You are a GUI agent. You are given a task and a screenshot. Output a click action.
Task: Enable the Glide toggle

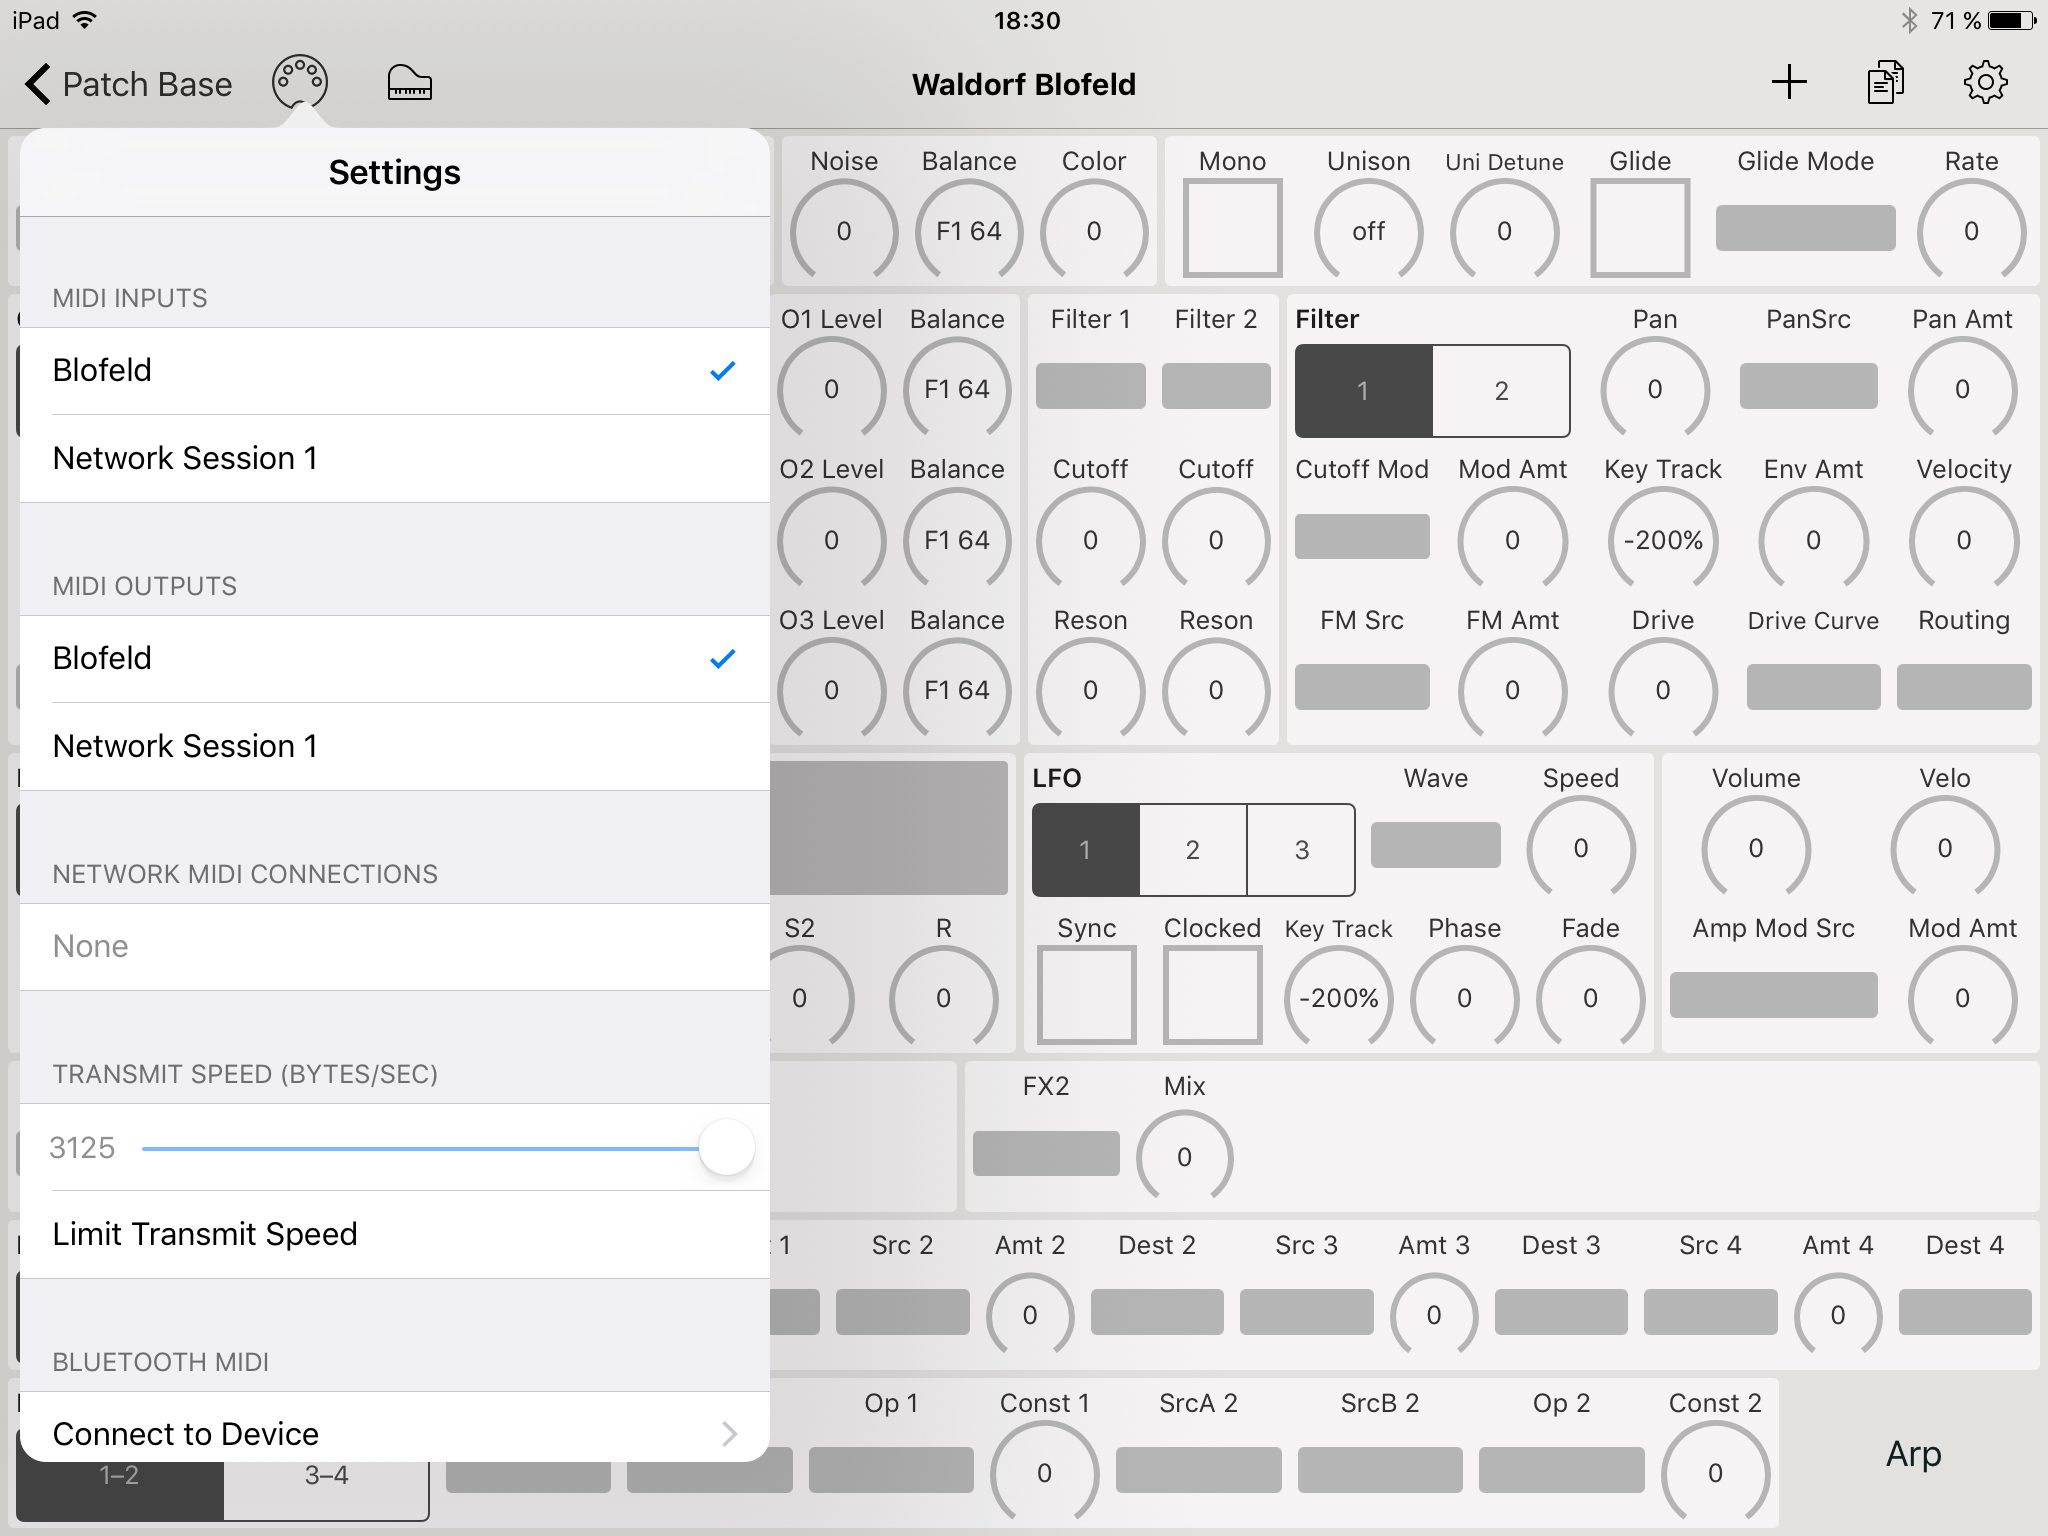pos(1639,228)
